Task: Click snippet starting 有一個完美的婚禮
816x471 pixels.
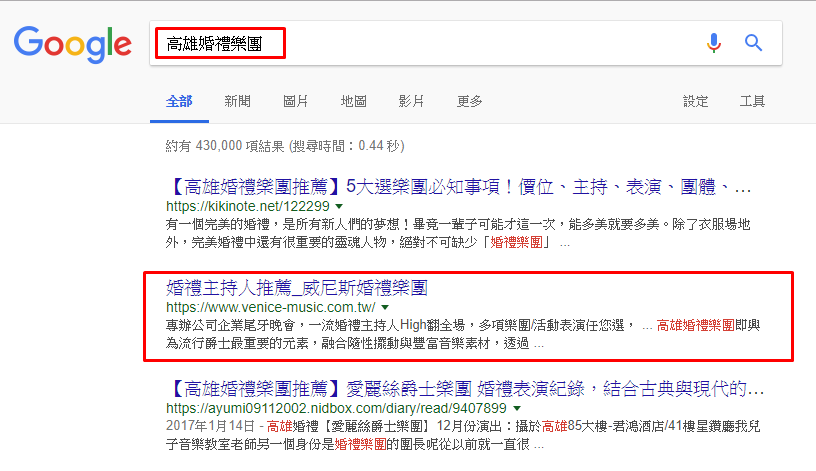Action: (458, 233)
